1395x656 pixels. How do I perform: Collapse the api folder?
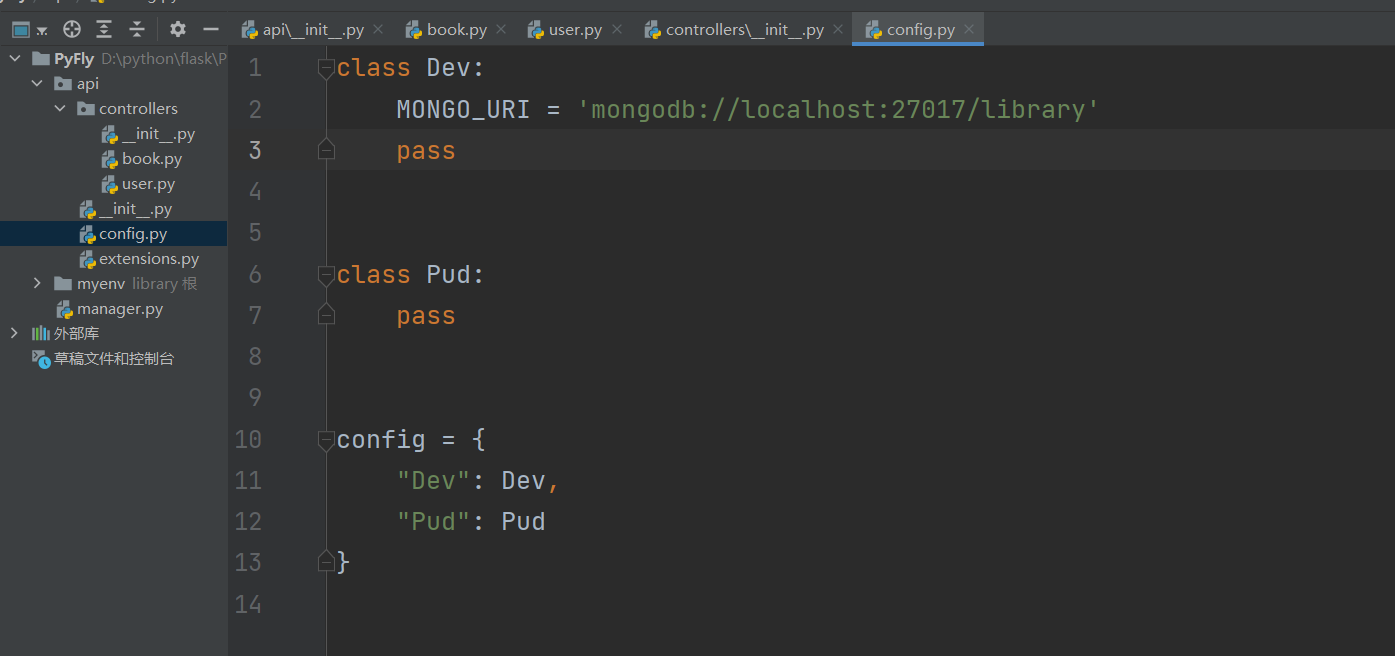click(x=37, y=84)
